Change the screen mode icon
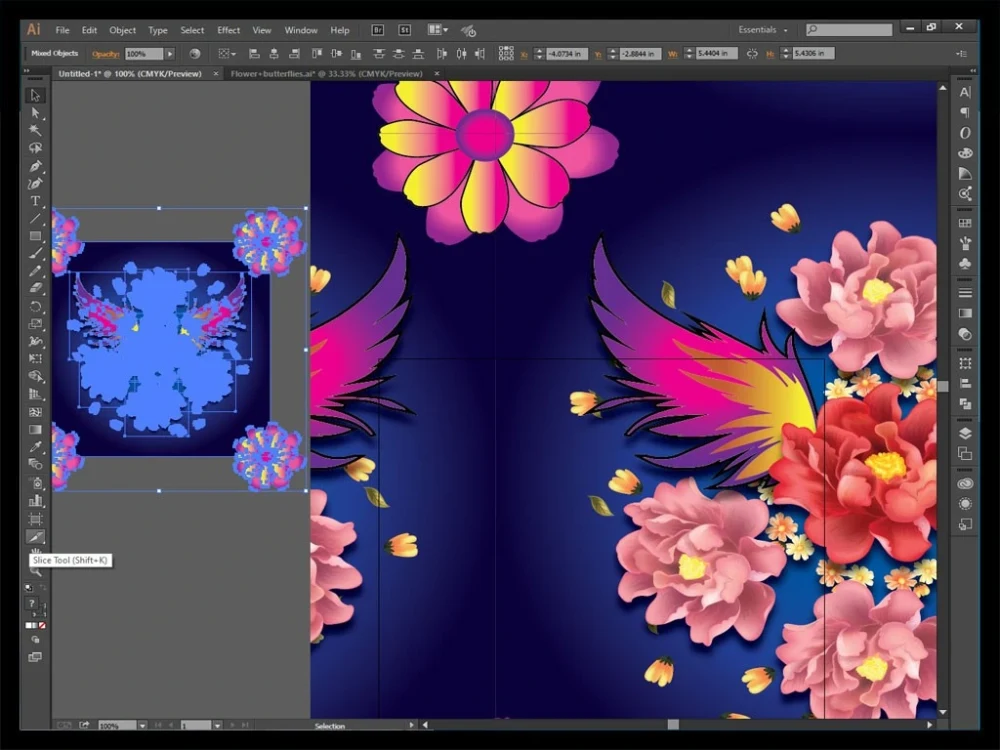The height and width of the screenshot is (750, 1000). (x=35, y=657)
